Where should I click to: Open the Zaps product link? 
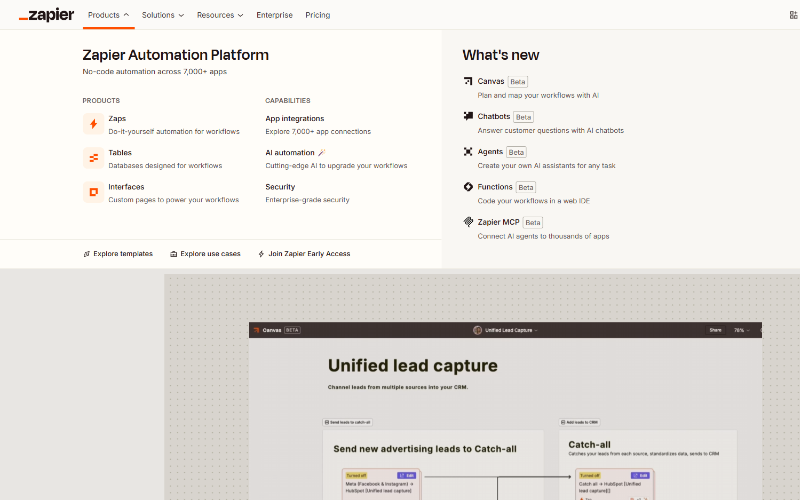(117, 118)
